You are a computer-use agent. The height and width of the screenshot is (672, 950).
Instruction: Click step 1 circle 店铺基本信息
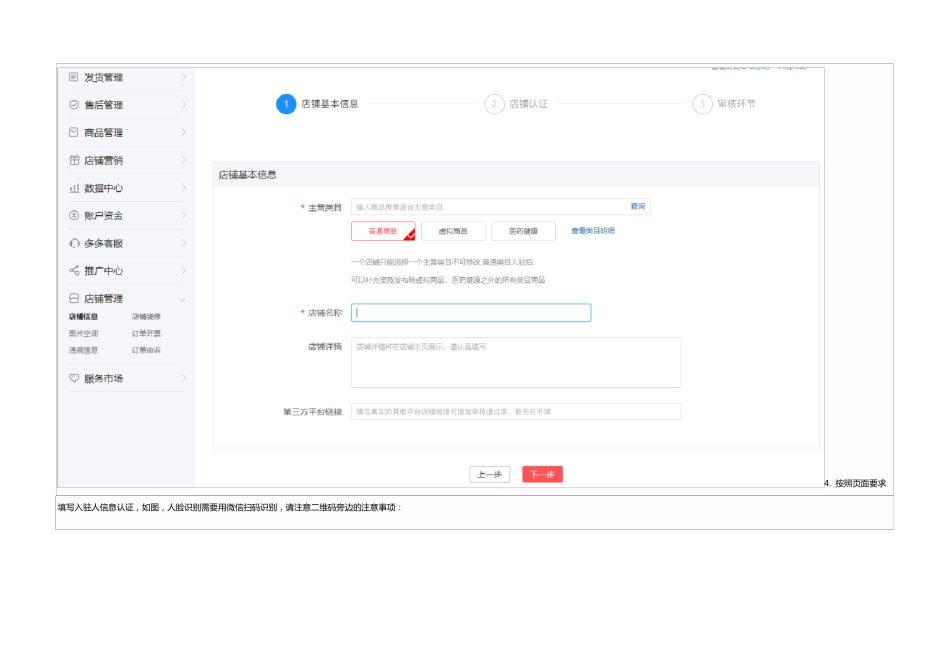pos(286,104)
